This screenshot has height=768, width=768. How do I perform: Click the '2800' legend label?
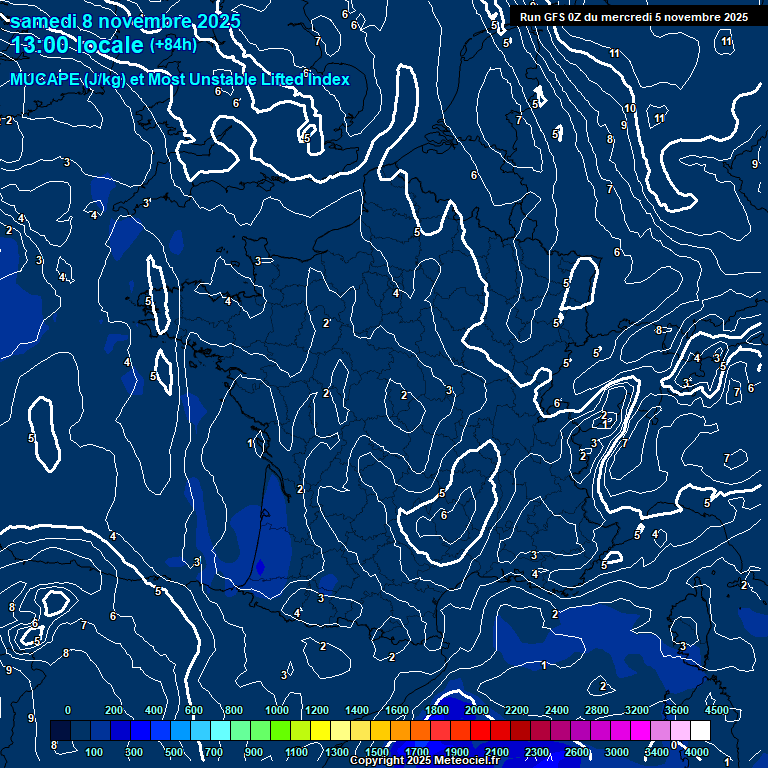[x=597, y=710]
